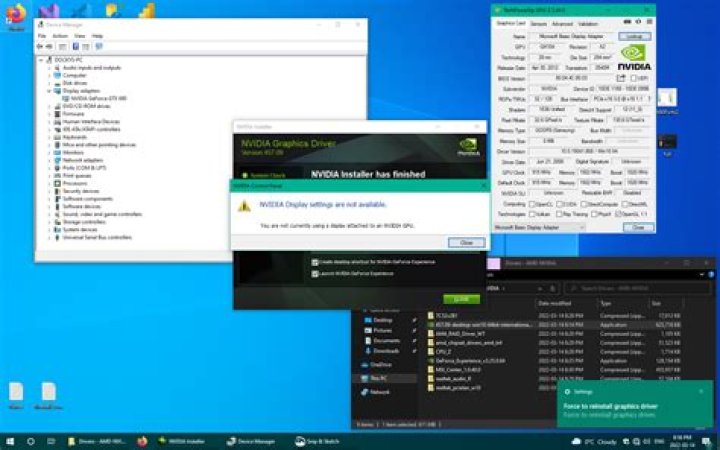
Task: Expand Processors node
Action: pyautogui.click(x=49, y=183)
